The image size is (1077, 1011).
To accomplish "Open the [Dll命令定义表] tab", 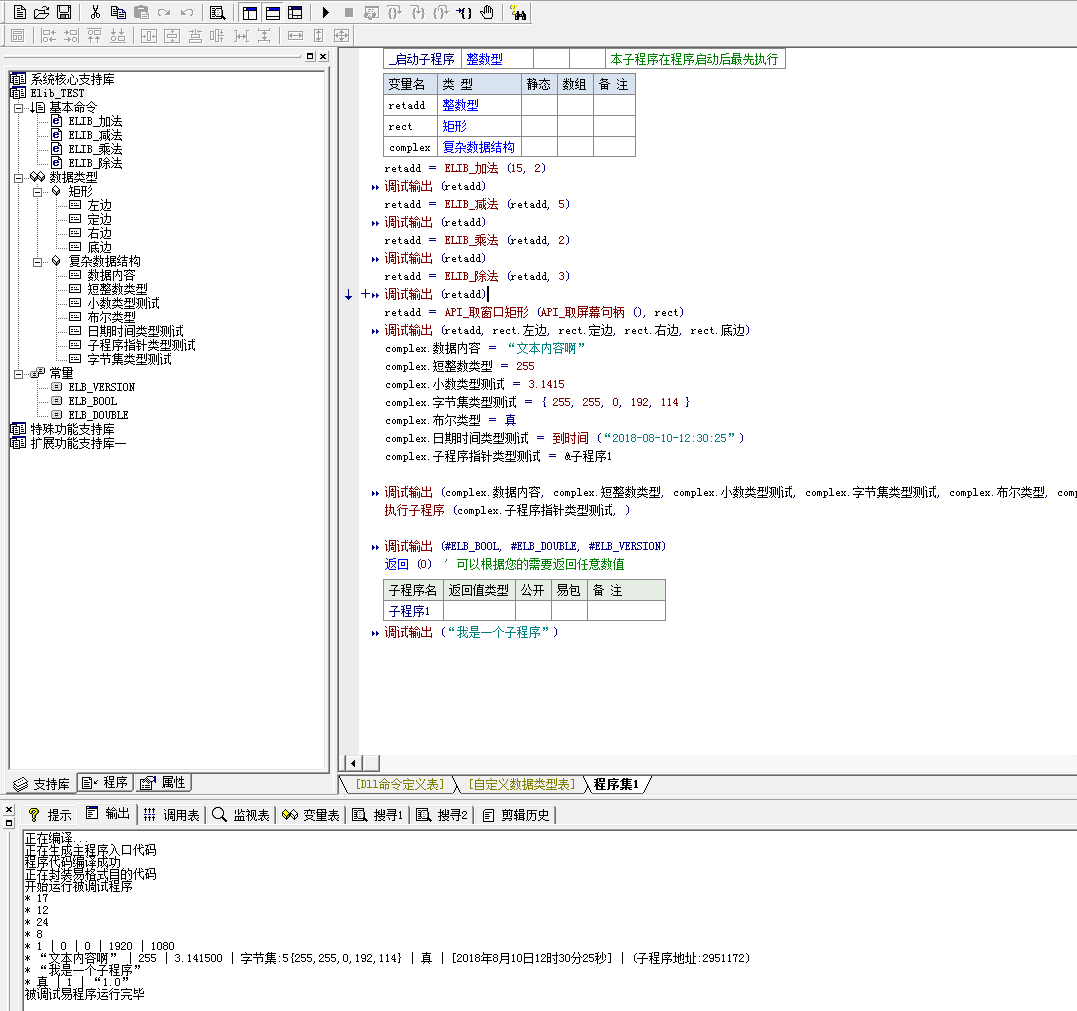I will tap(400, 784).
